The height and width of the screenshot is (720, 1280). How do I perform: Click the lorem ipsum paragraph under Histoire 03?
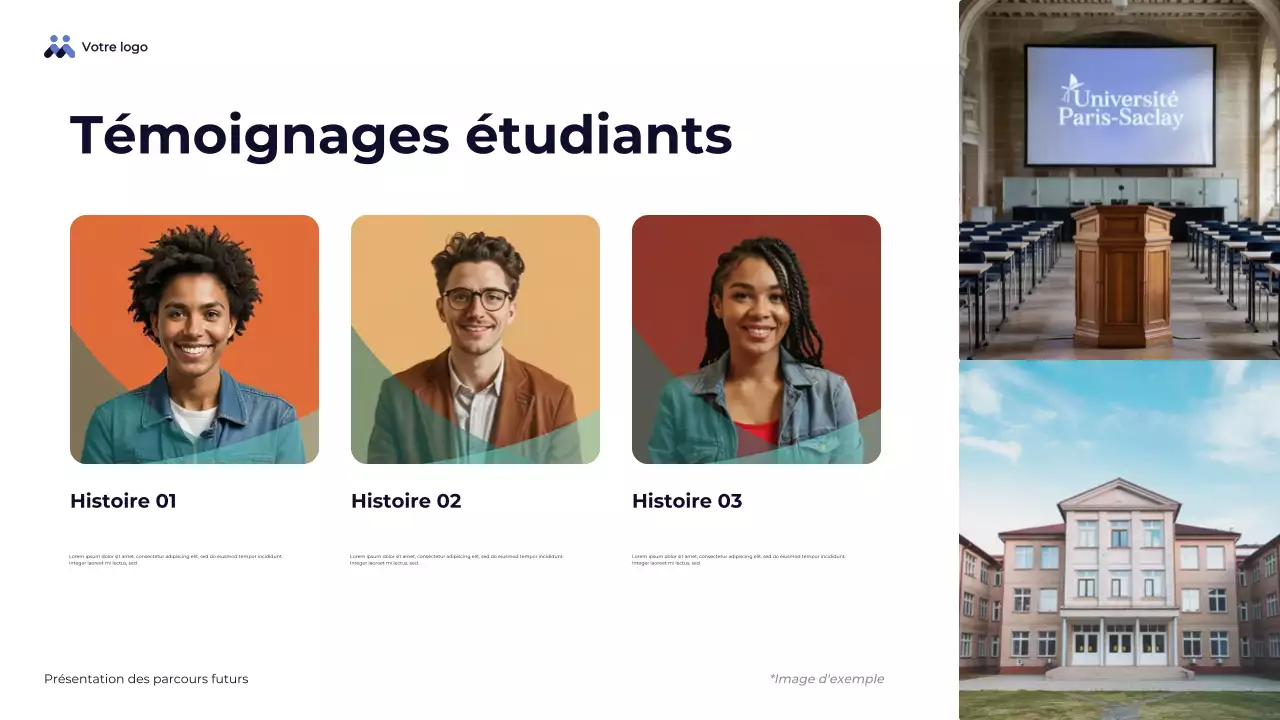tap(738, 560)
